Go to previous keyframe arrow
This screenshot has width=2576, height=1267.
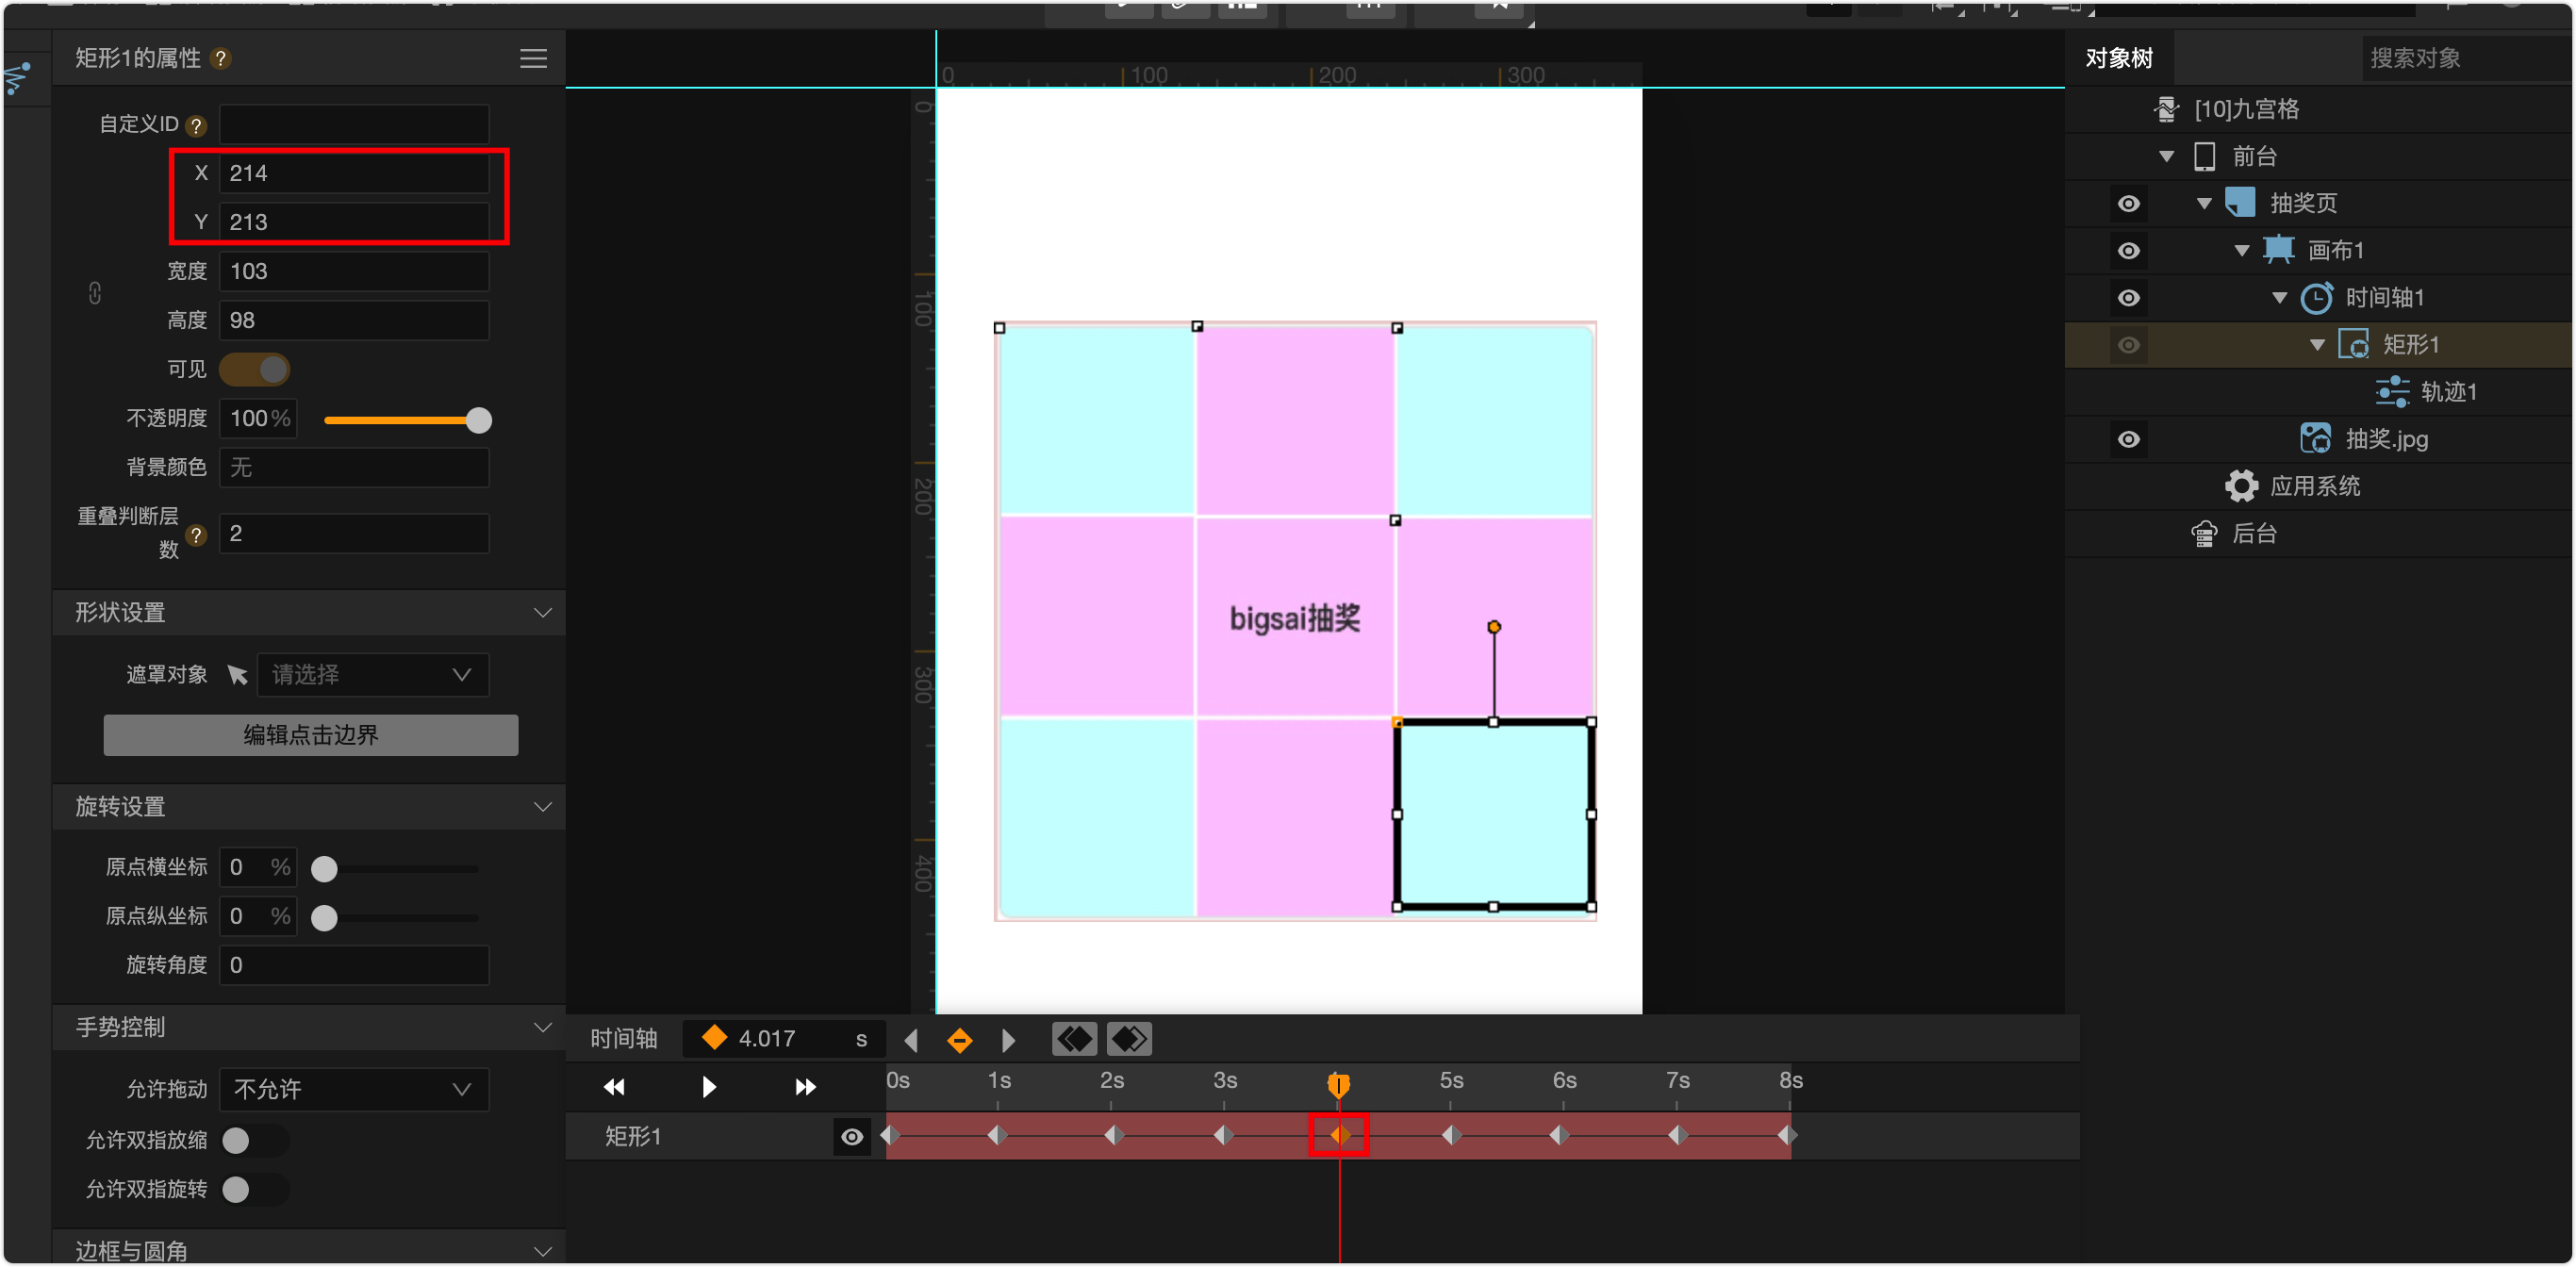click(x=911, y=1041)
